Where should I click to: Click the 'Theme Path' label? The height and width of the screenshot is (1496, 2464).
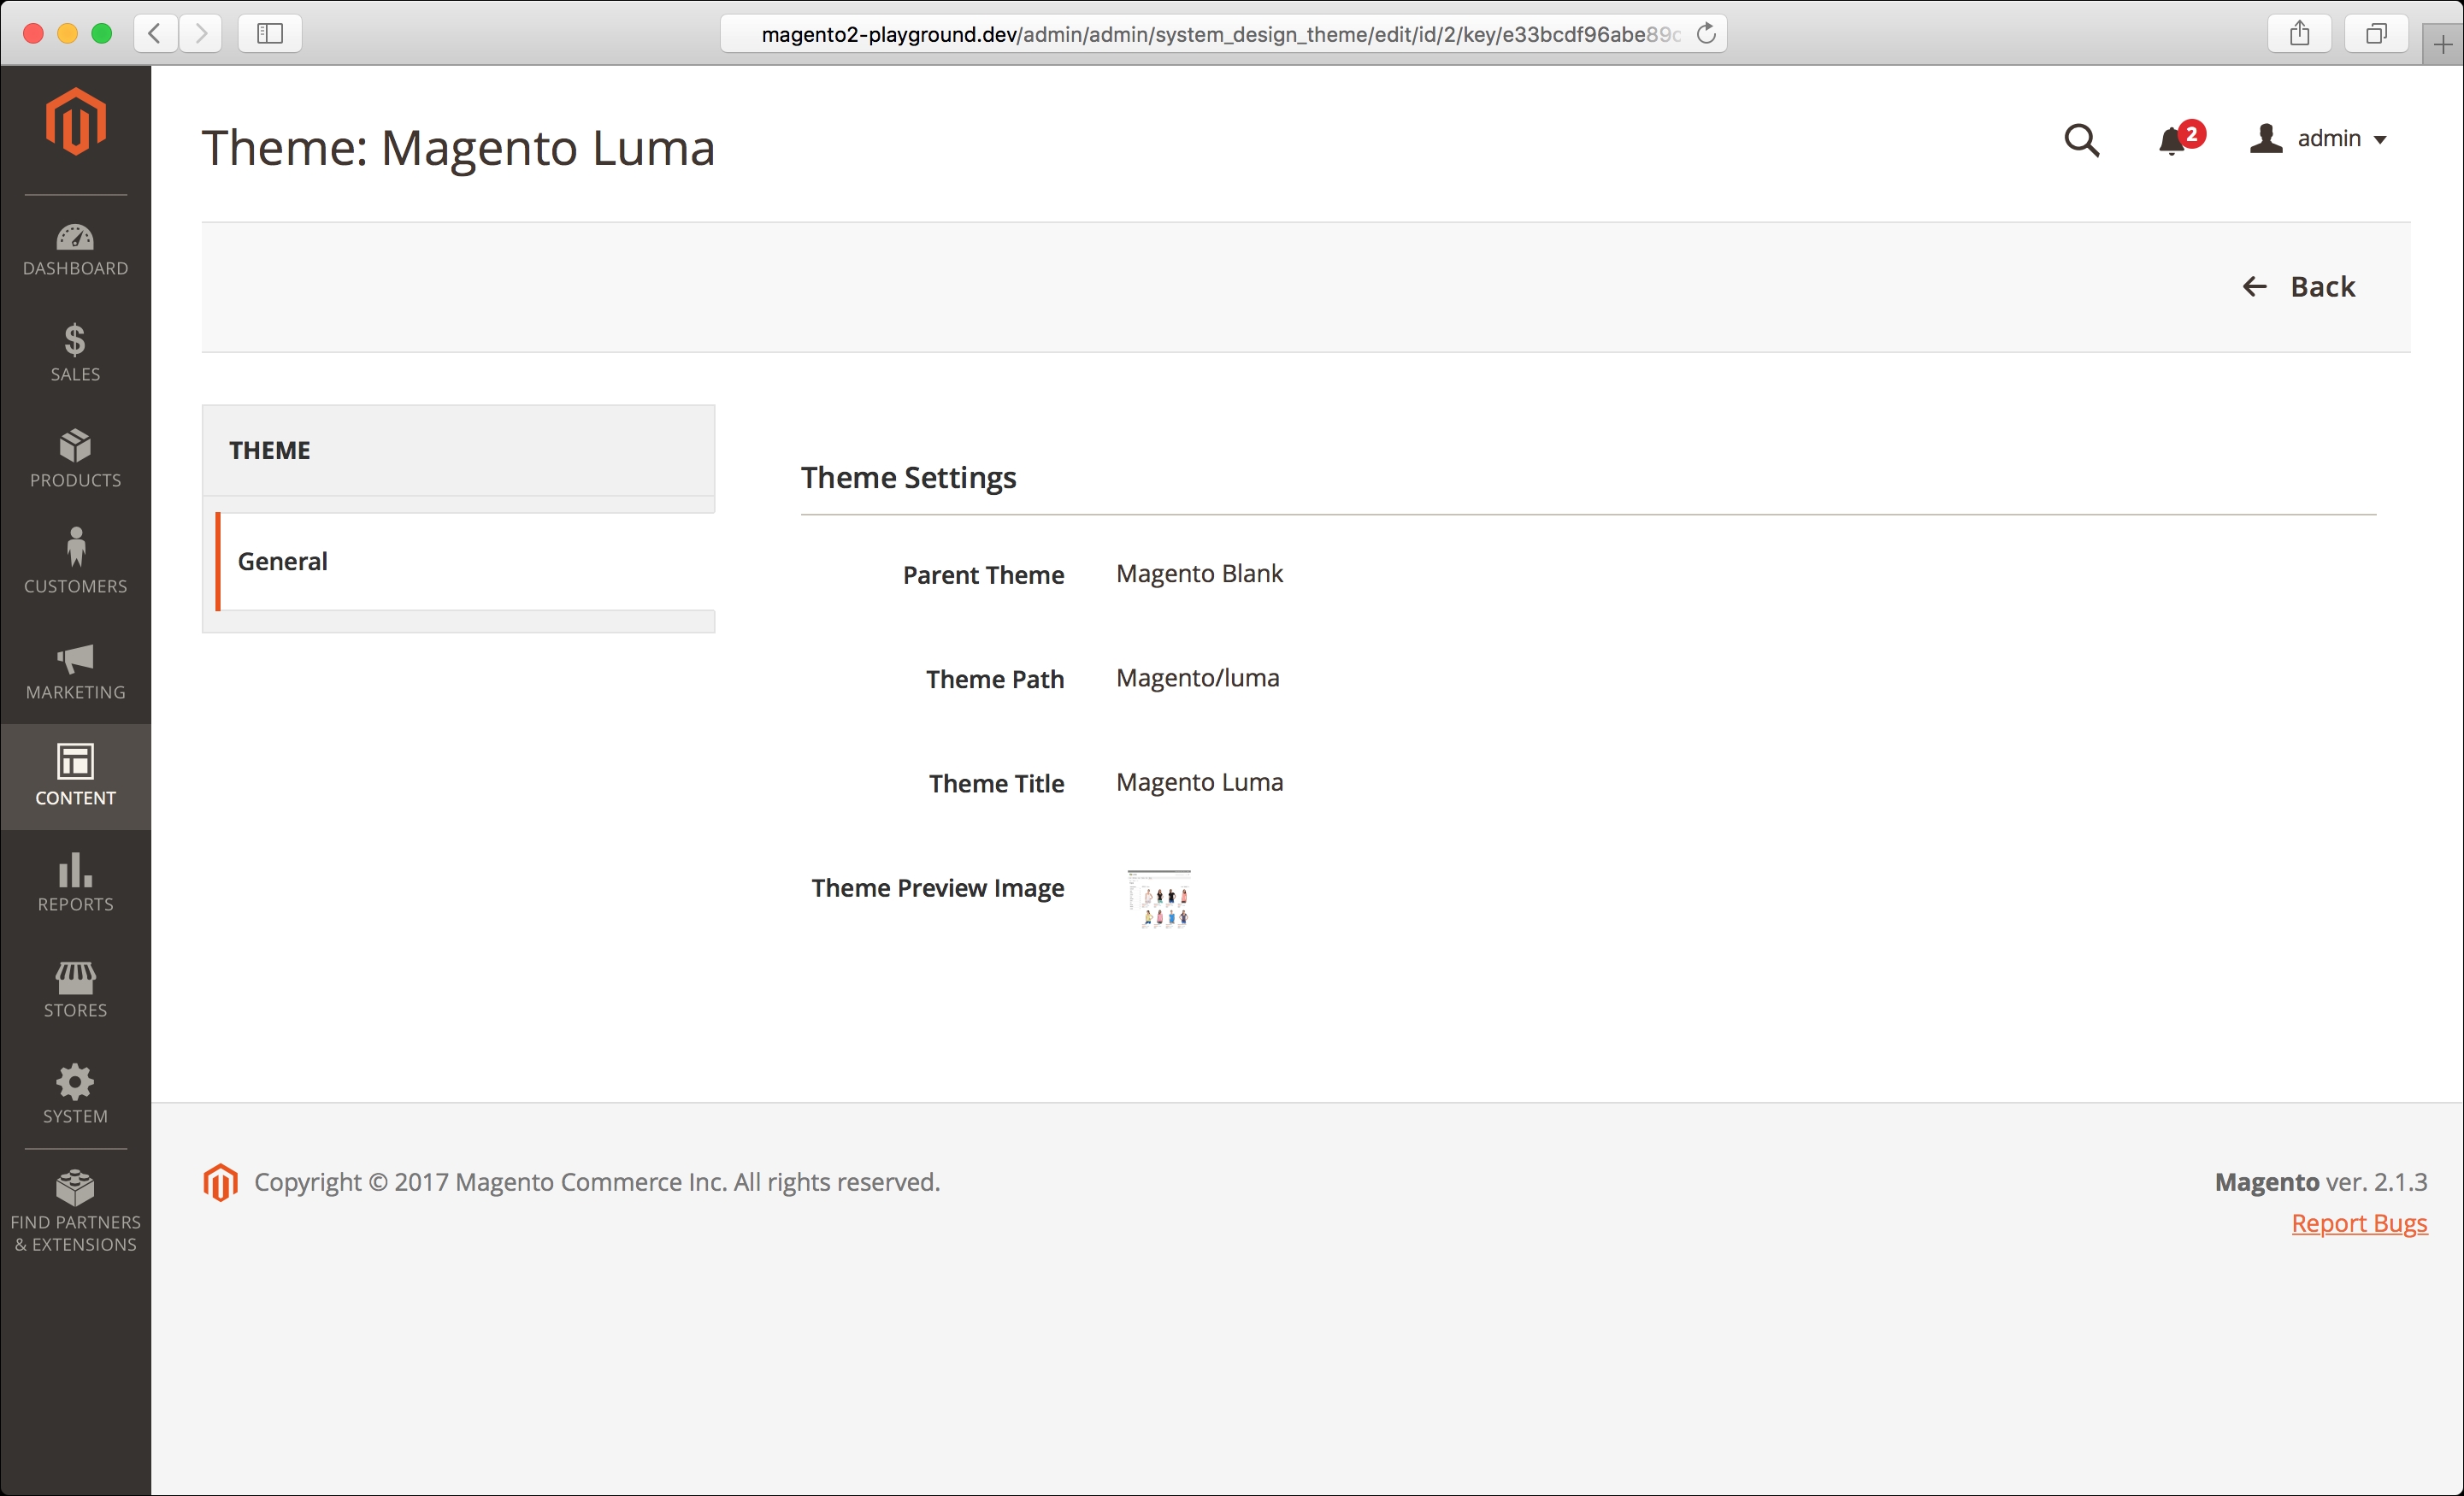(994, 679)
